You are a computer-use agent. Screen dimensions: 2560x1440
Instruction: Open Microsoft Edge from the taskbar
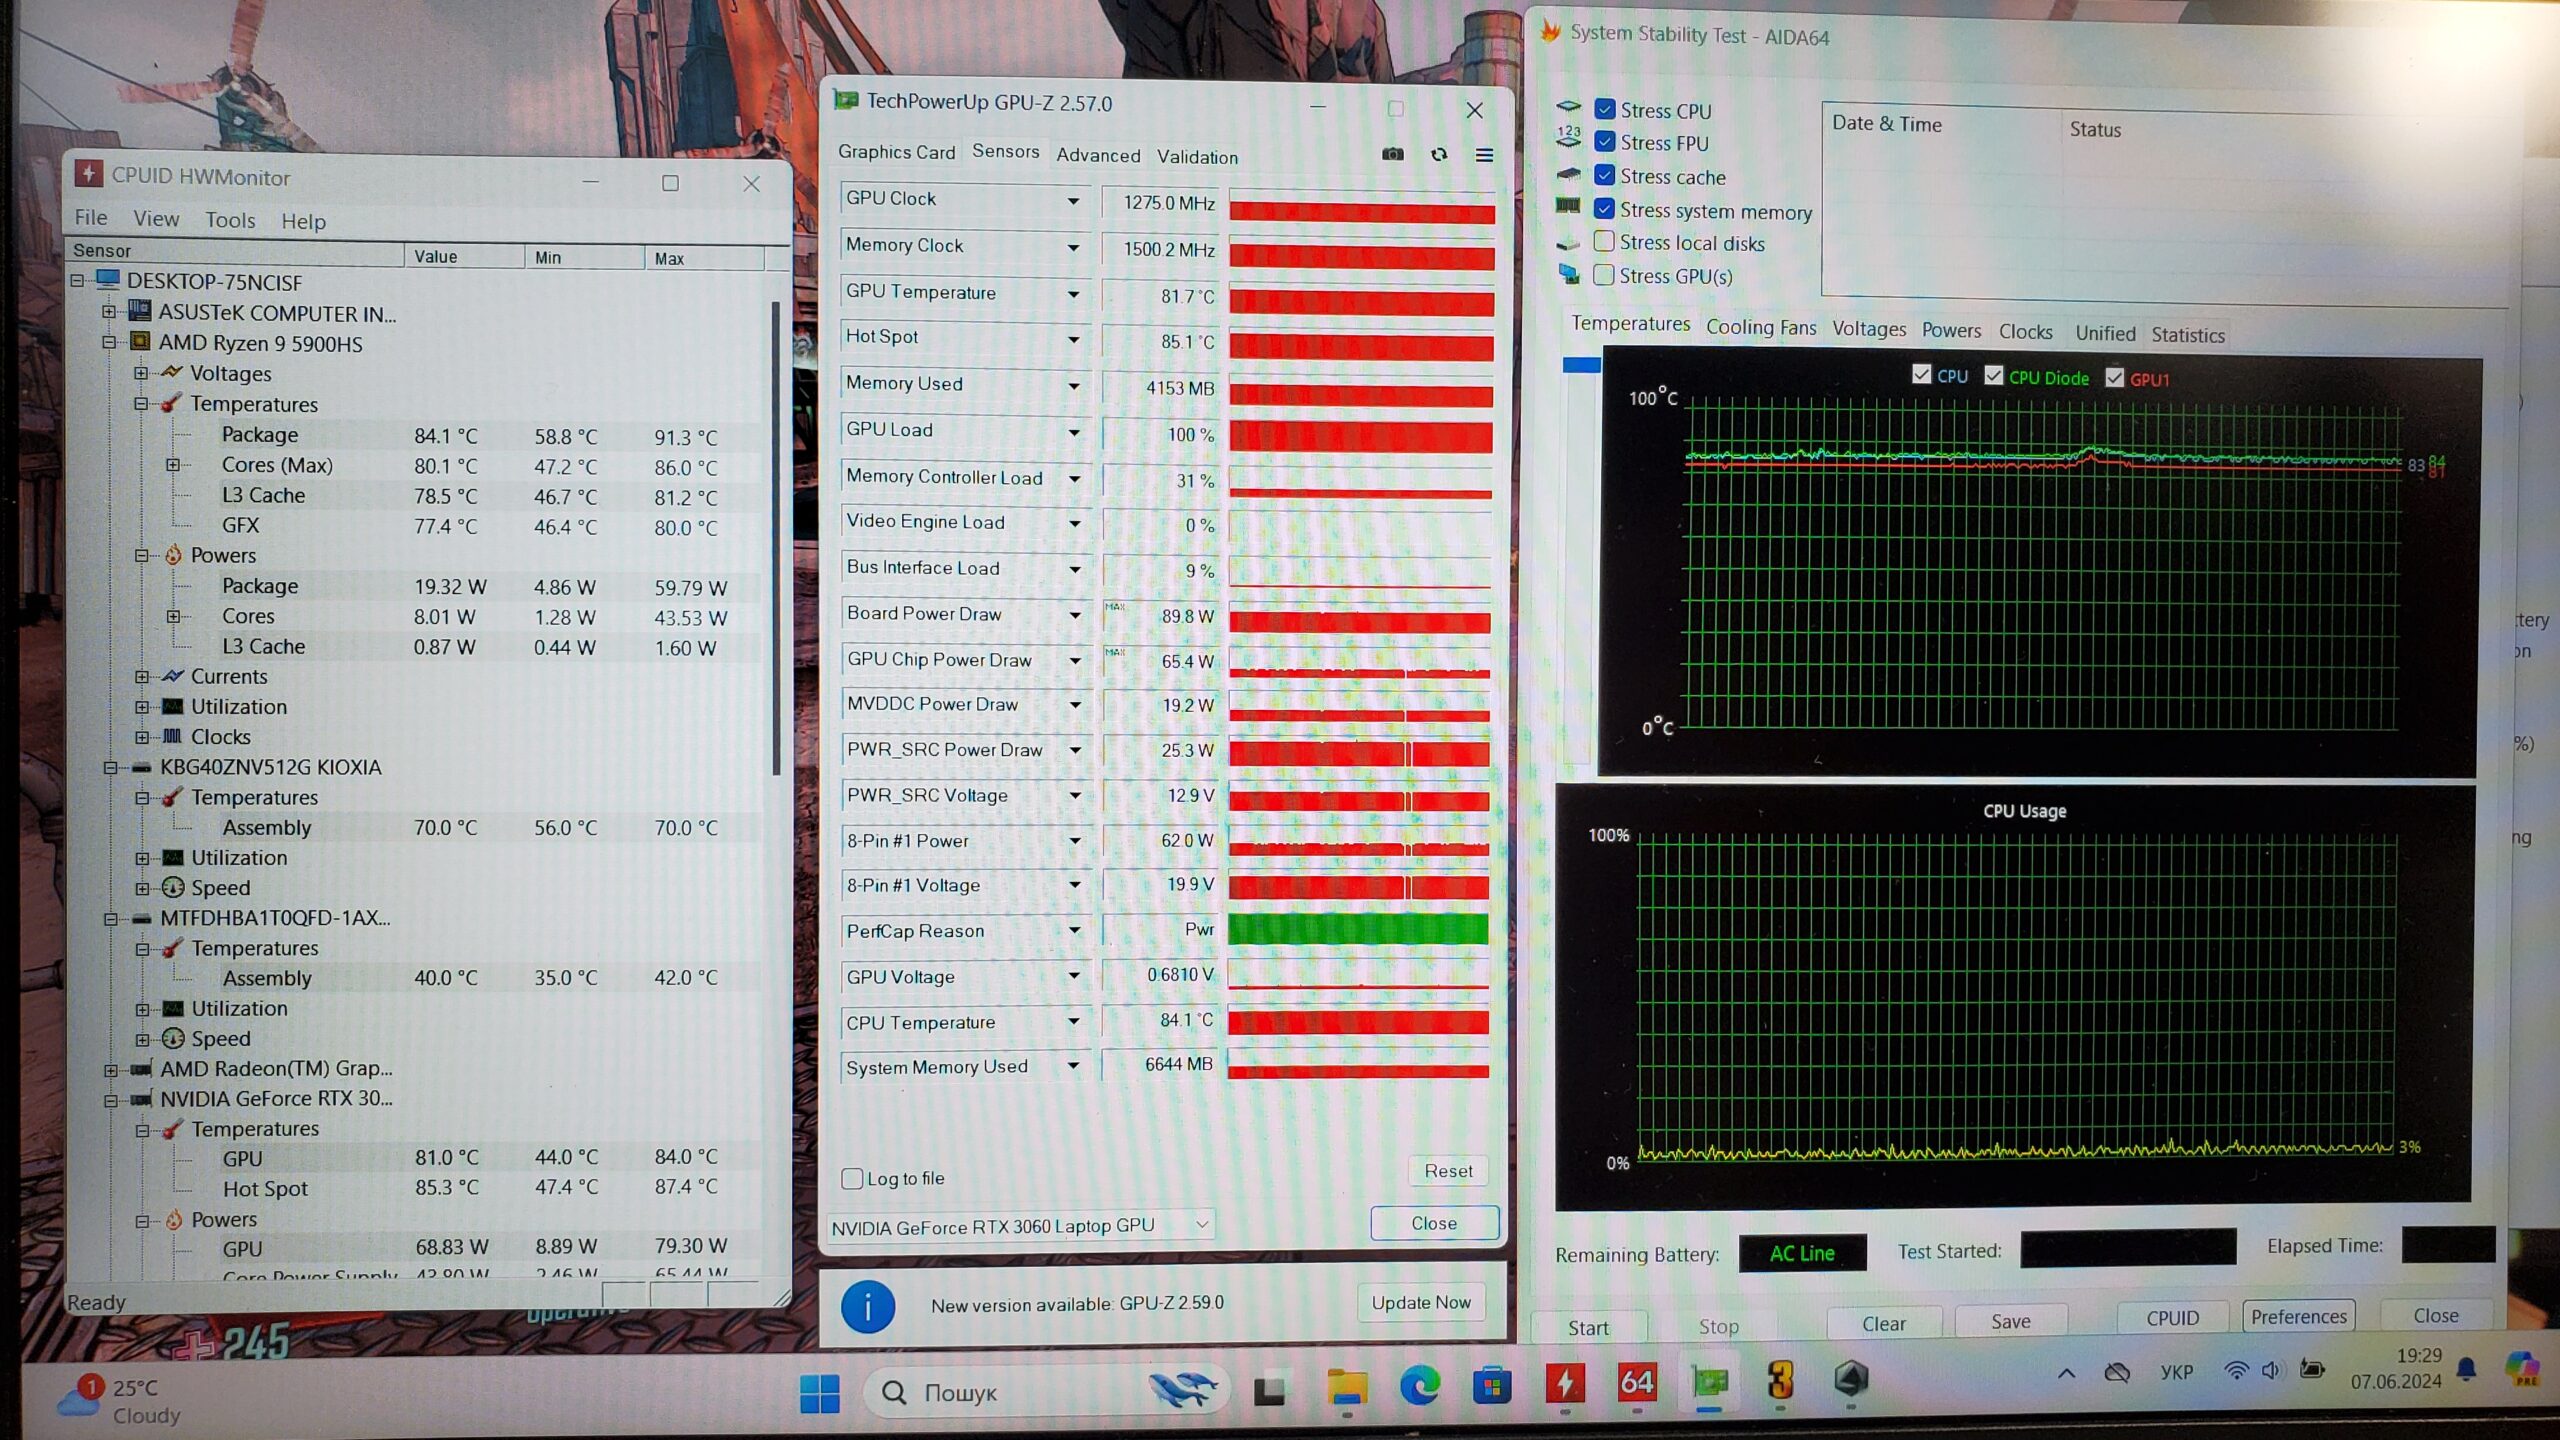coord(1419,1385)
